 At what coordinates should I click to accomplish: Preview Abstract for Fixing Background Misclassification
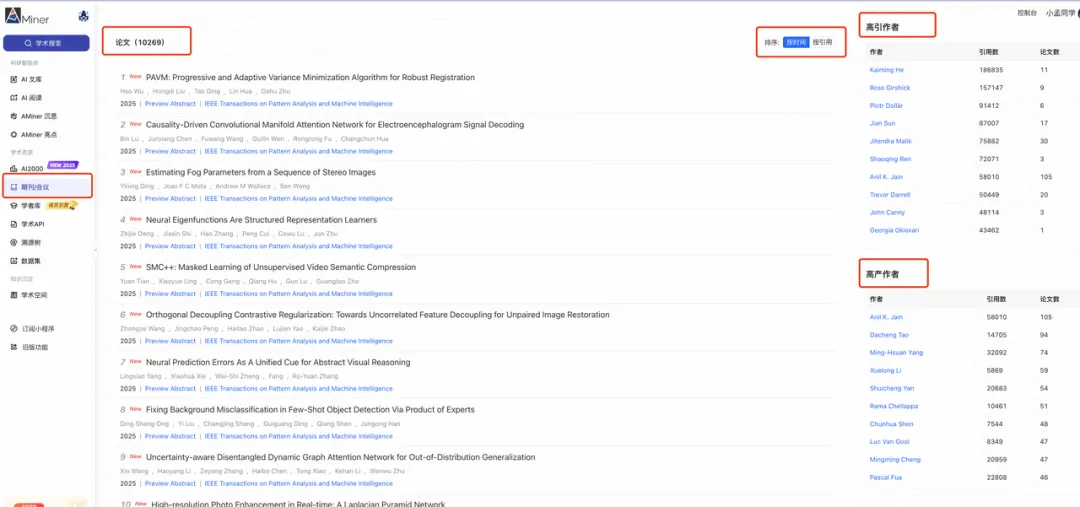pyautogui.click(x=170, y=437)
